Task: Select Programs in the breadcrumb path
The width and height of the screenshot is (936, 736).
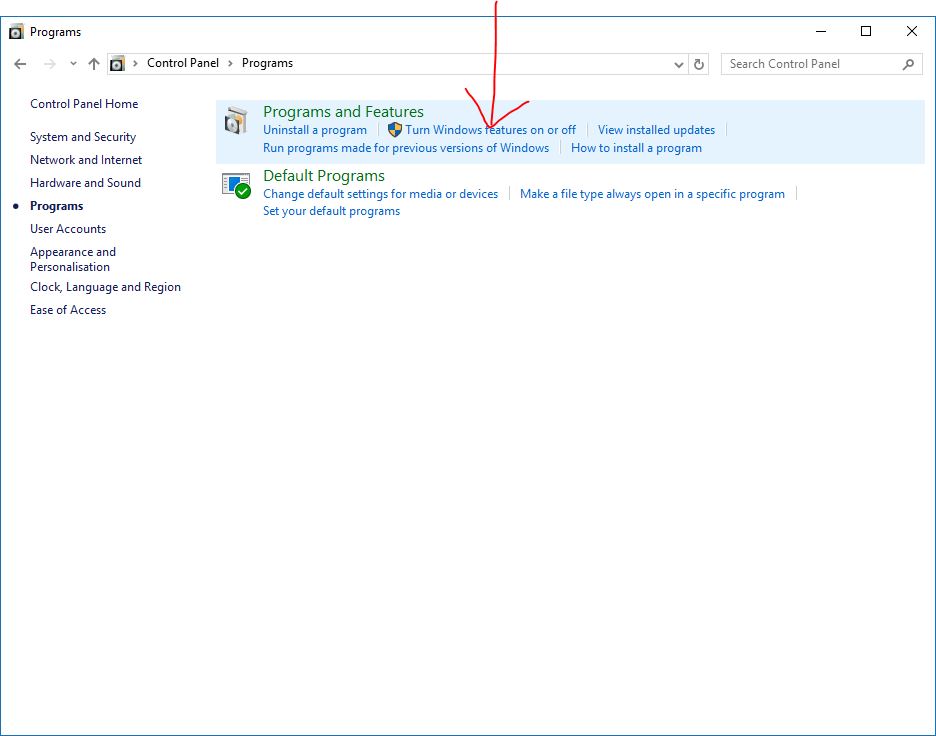Action: pyautogui.click(x=266, y=62)
